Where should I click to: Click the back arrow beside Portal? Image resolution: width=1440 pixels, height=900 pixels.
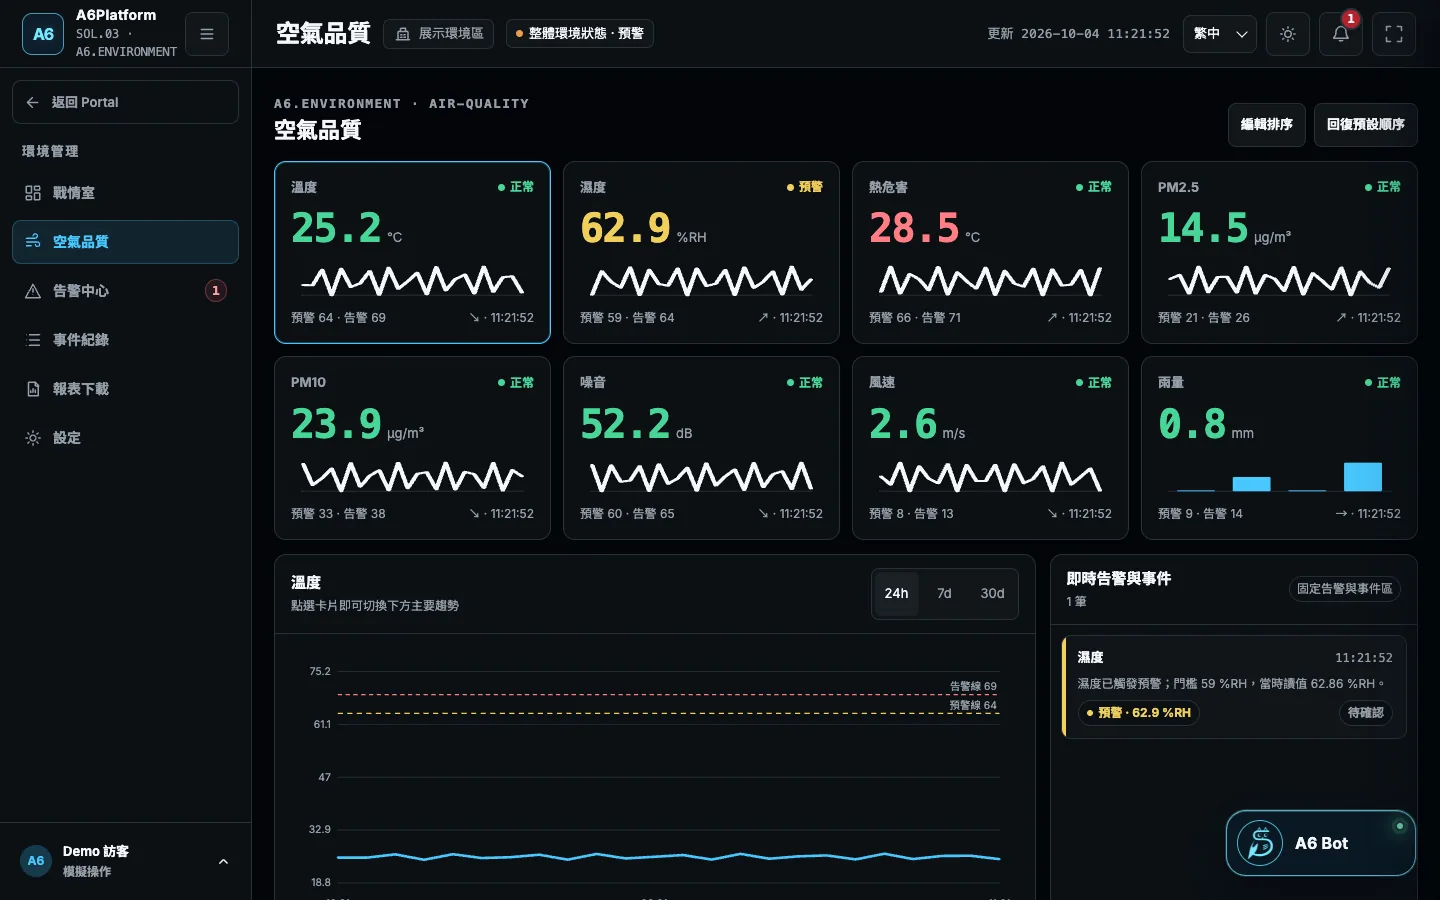click(33, 102)
